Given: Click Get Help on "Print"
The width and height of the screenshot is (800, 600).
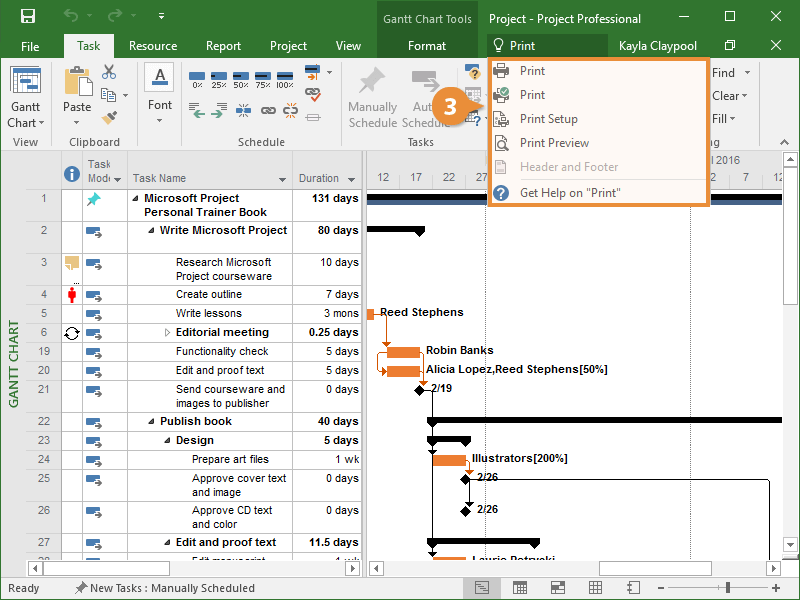Looking at the screenshot, I should pyautogui.click(x=569, y=192).
